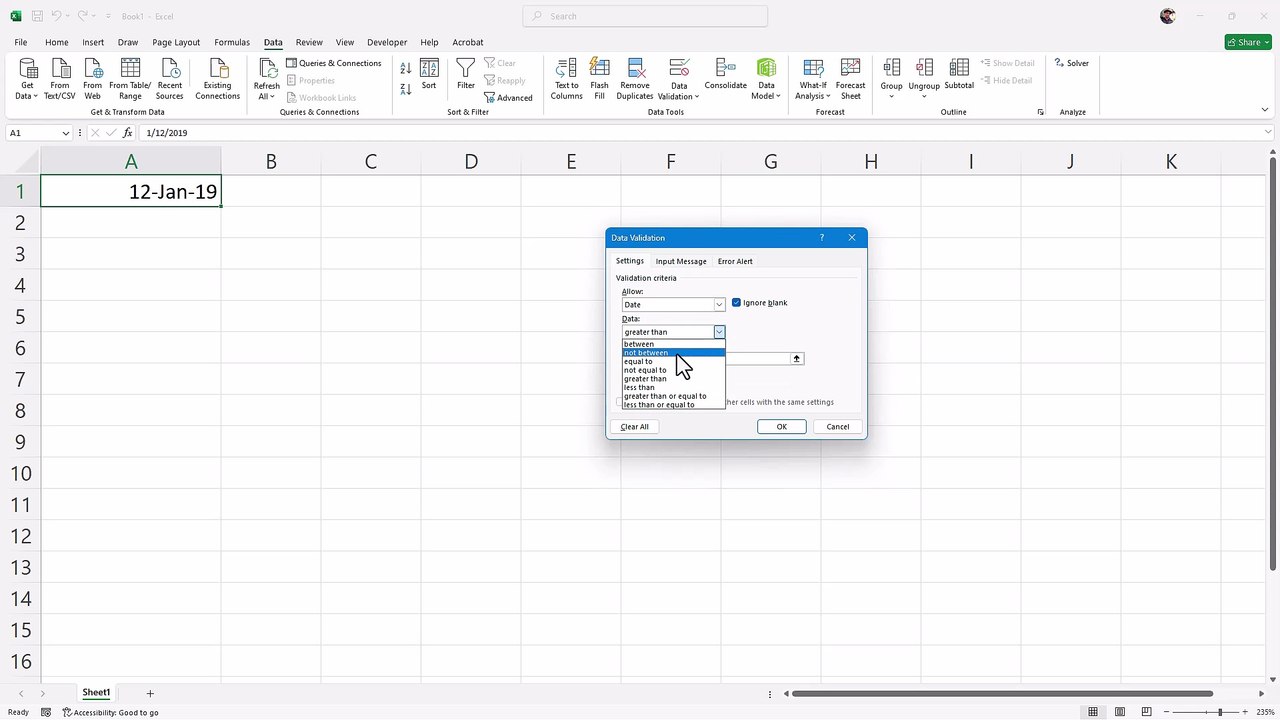1280x720 pixels.
Task: Open the Error Alert tab
Action: click(x=735, y=261)
